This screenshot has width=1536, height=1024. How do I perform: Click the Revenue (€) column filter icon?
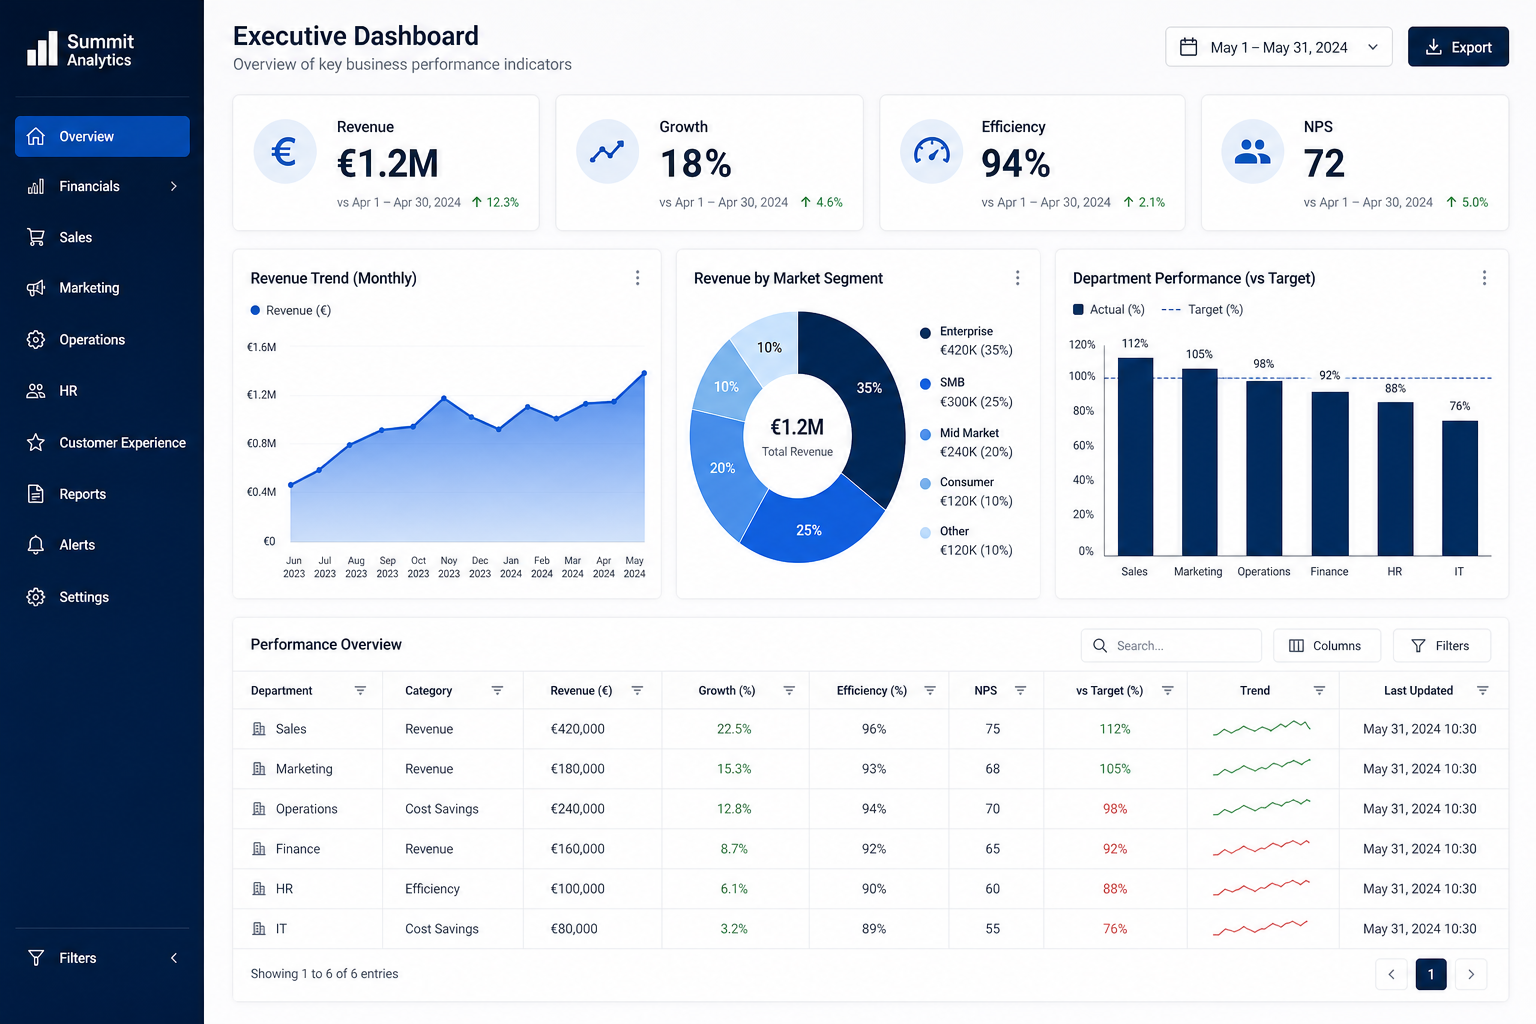coord(637,691)
